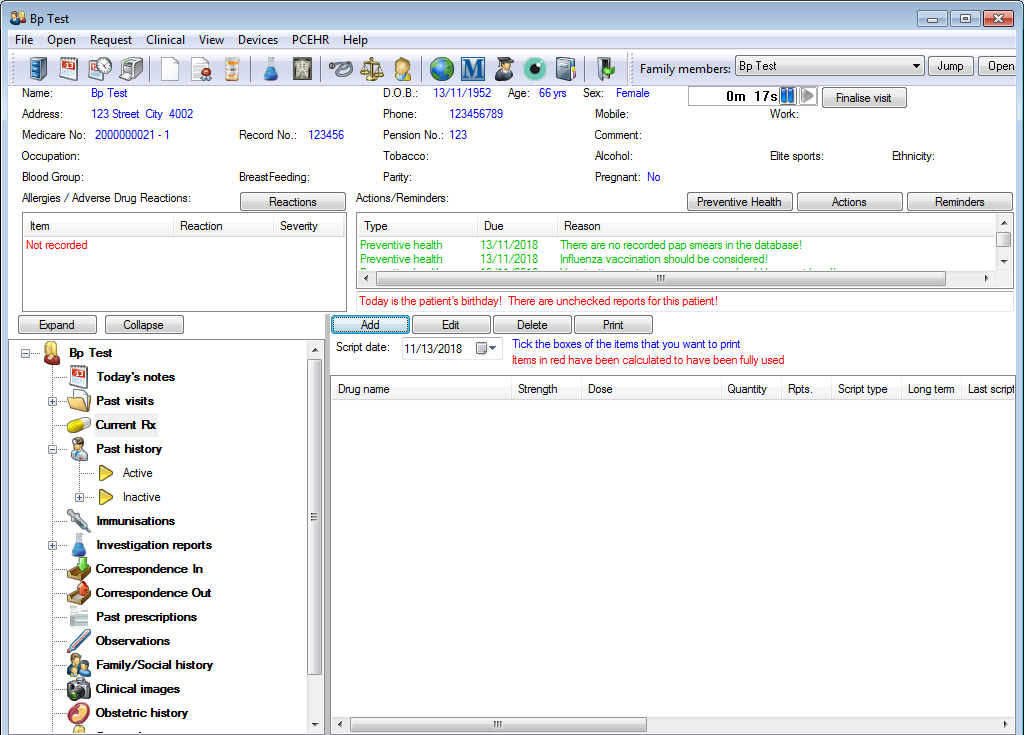Open the waiting room calendar-clock icon

[x=100, y=68]
